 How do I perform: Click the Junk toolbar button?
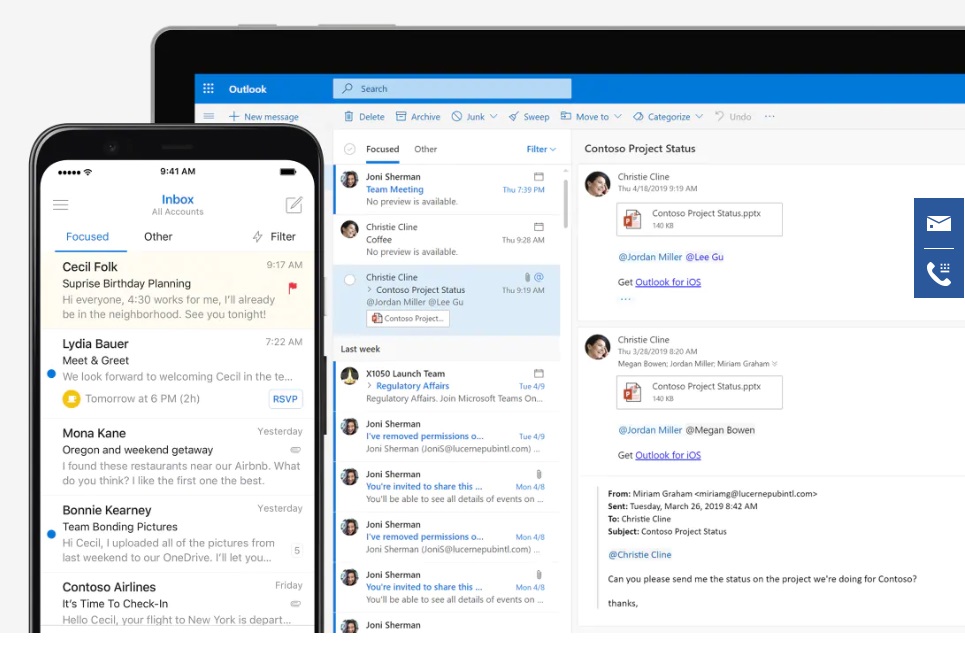click(468, 116)
